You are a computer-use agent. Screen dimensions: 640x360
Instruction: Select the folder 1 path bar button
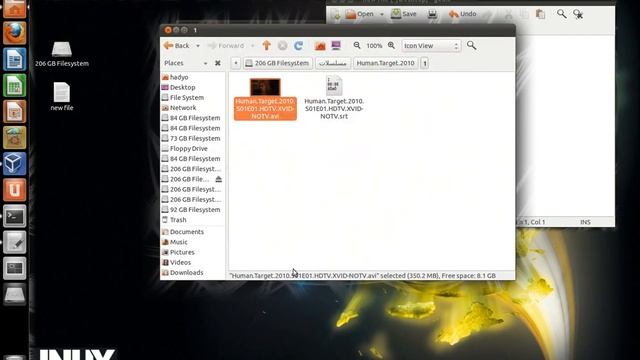pyautogui.click(x=424, y=63)
